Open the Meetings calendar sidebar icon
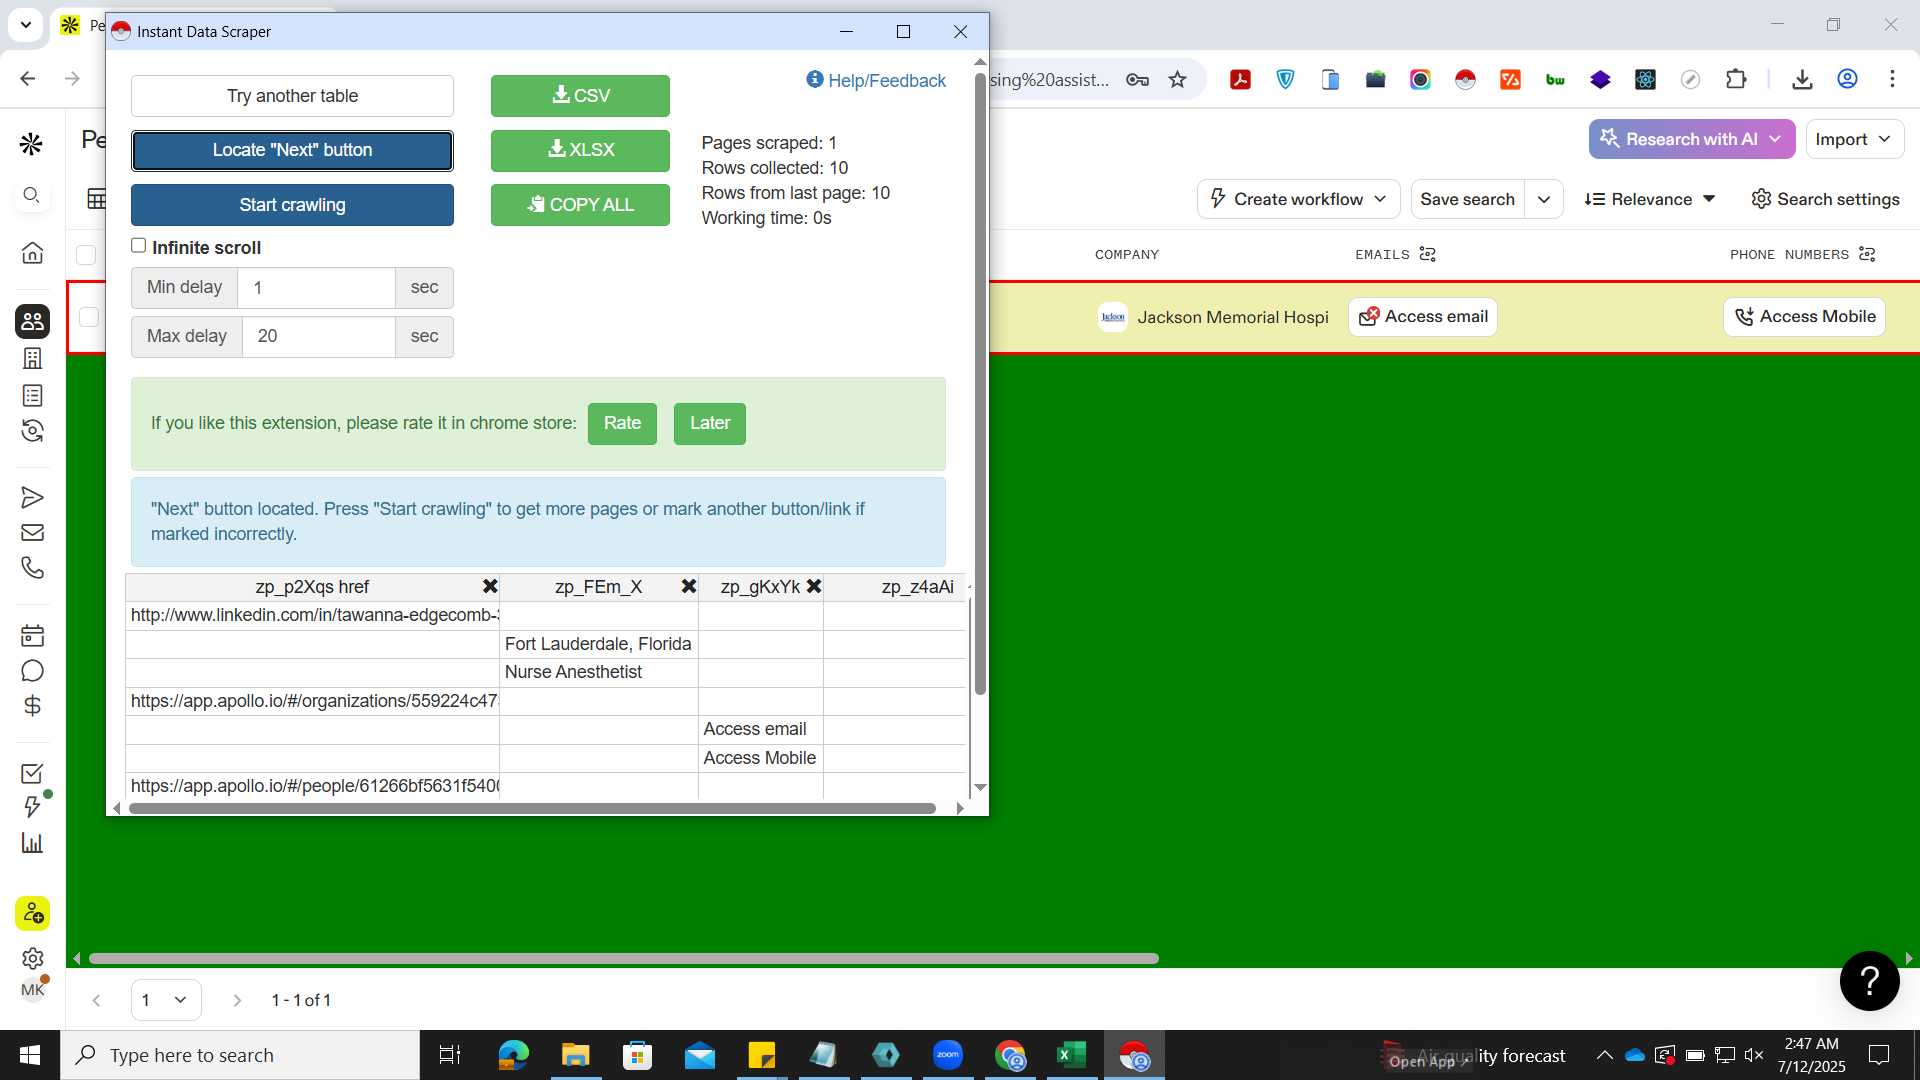This screenshot has height=1080, width=1920. (x=32, y=636)
